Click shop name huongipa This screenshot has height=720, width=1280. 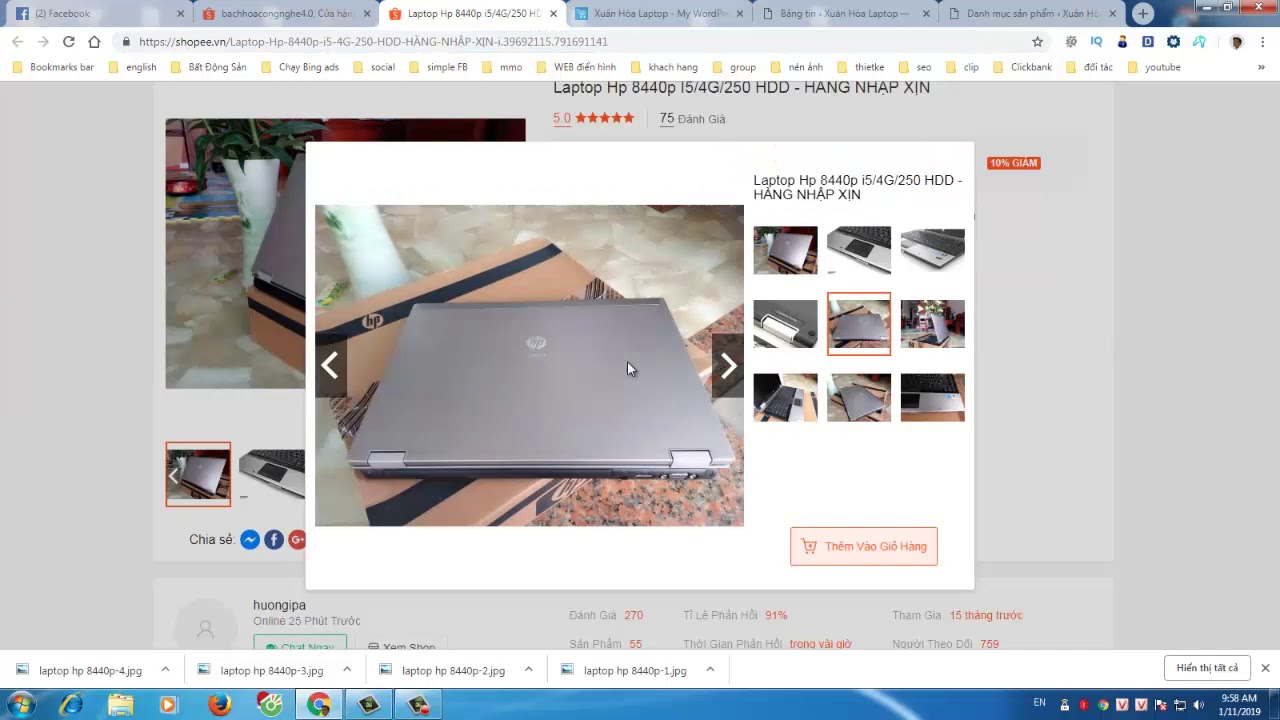tap(279, 605)
